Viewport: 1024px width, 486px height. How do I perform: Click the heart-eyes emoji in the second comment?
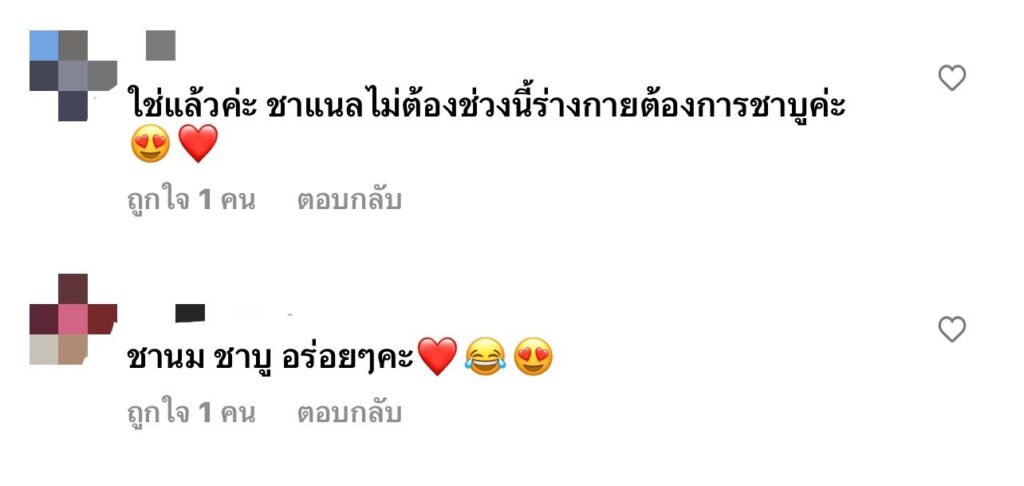point(533,357)
